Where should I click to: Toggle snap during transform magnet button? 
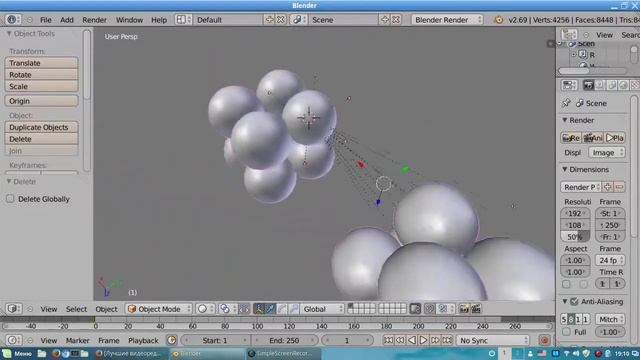click(x=429, y=309)
